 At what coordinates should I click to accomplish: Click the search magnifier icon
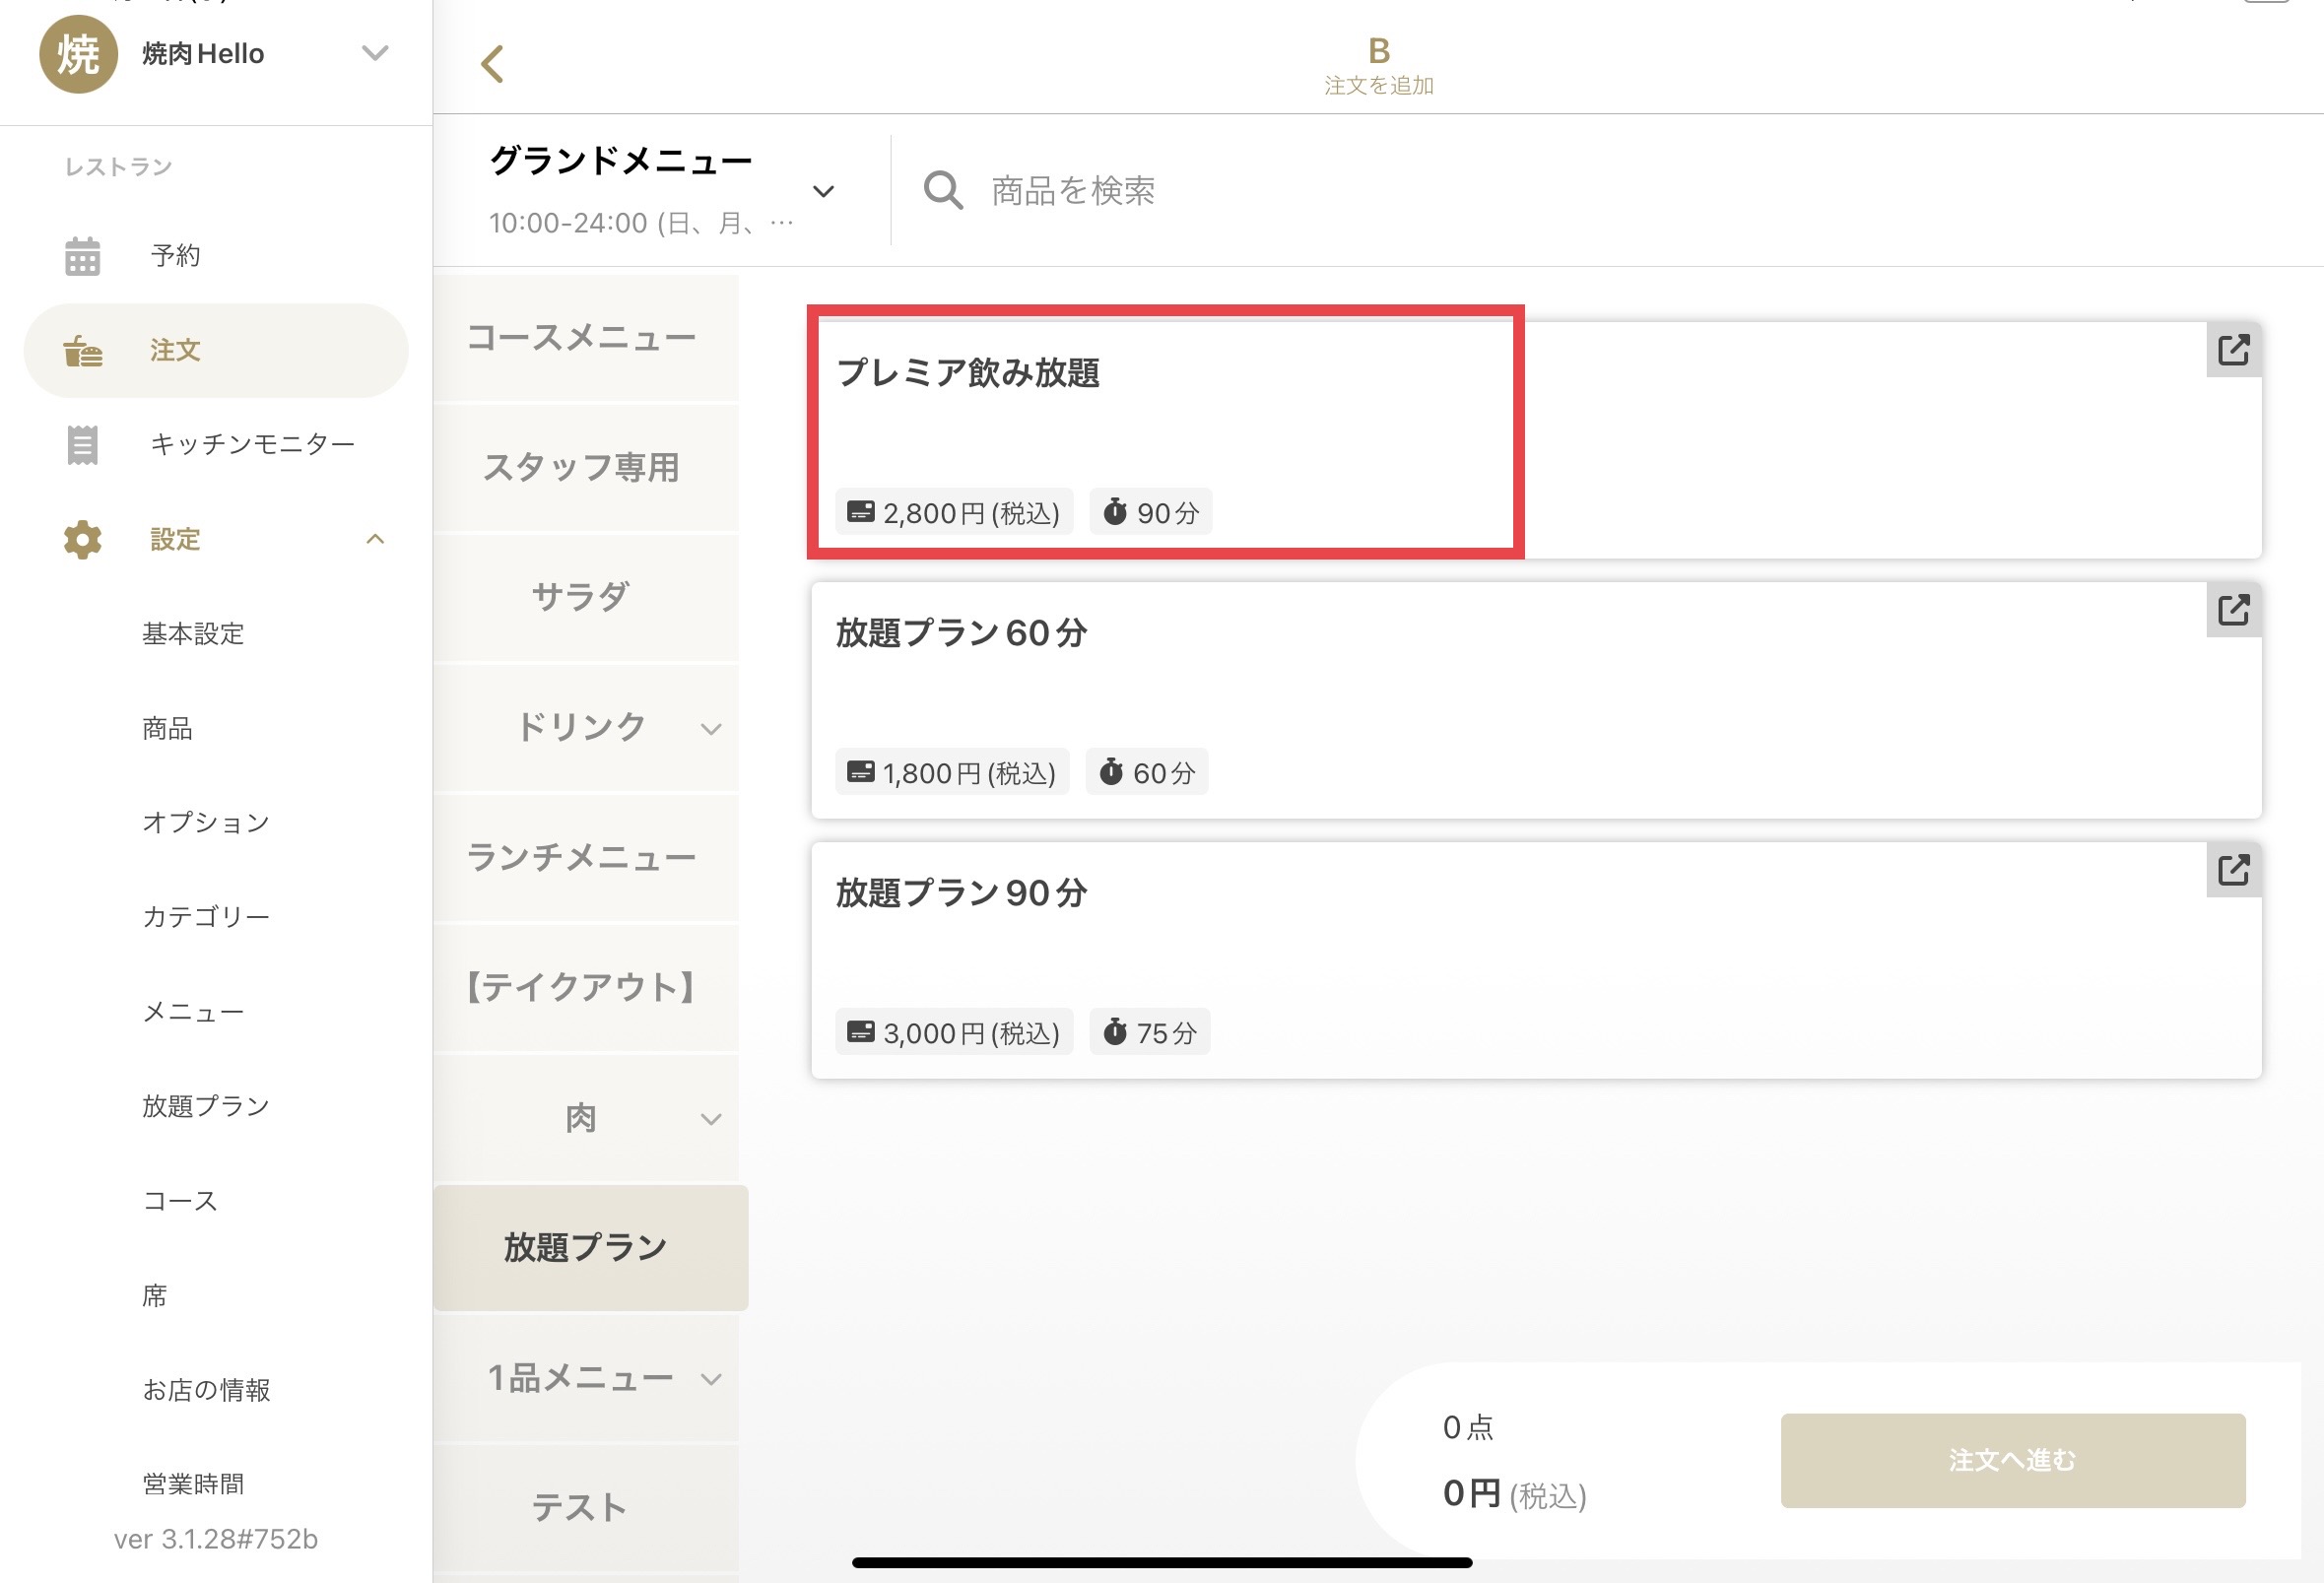point(942,190)
